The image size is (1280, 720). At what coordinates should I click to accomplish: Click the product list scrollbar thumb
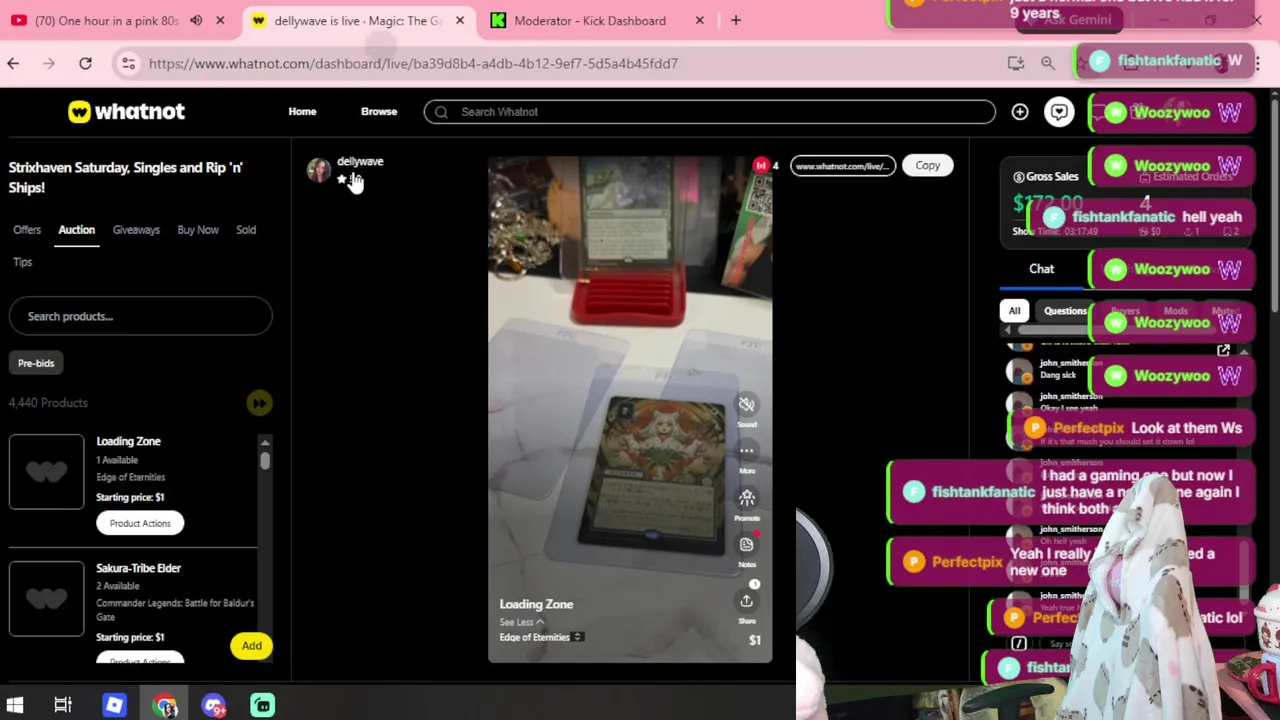265,460
